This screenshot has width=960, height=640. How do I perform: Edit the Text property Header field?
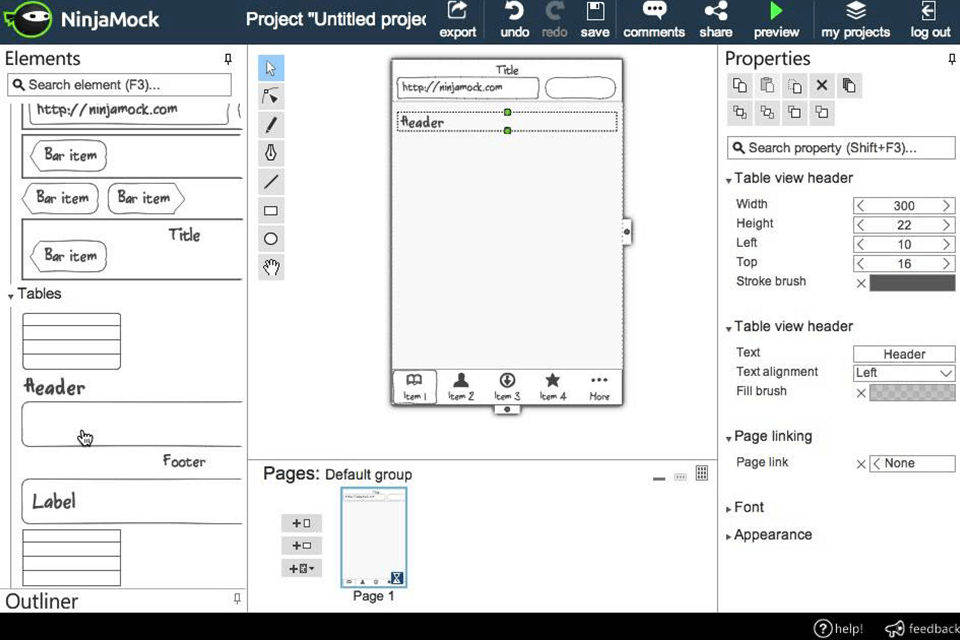click(904, 354)
